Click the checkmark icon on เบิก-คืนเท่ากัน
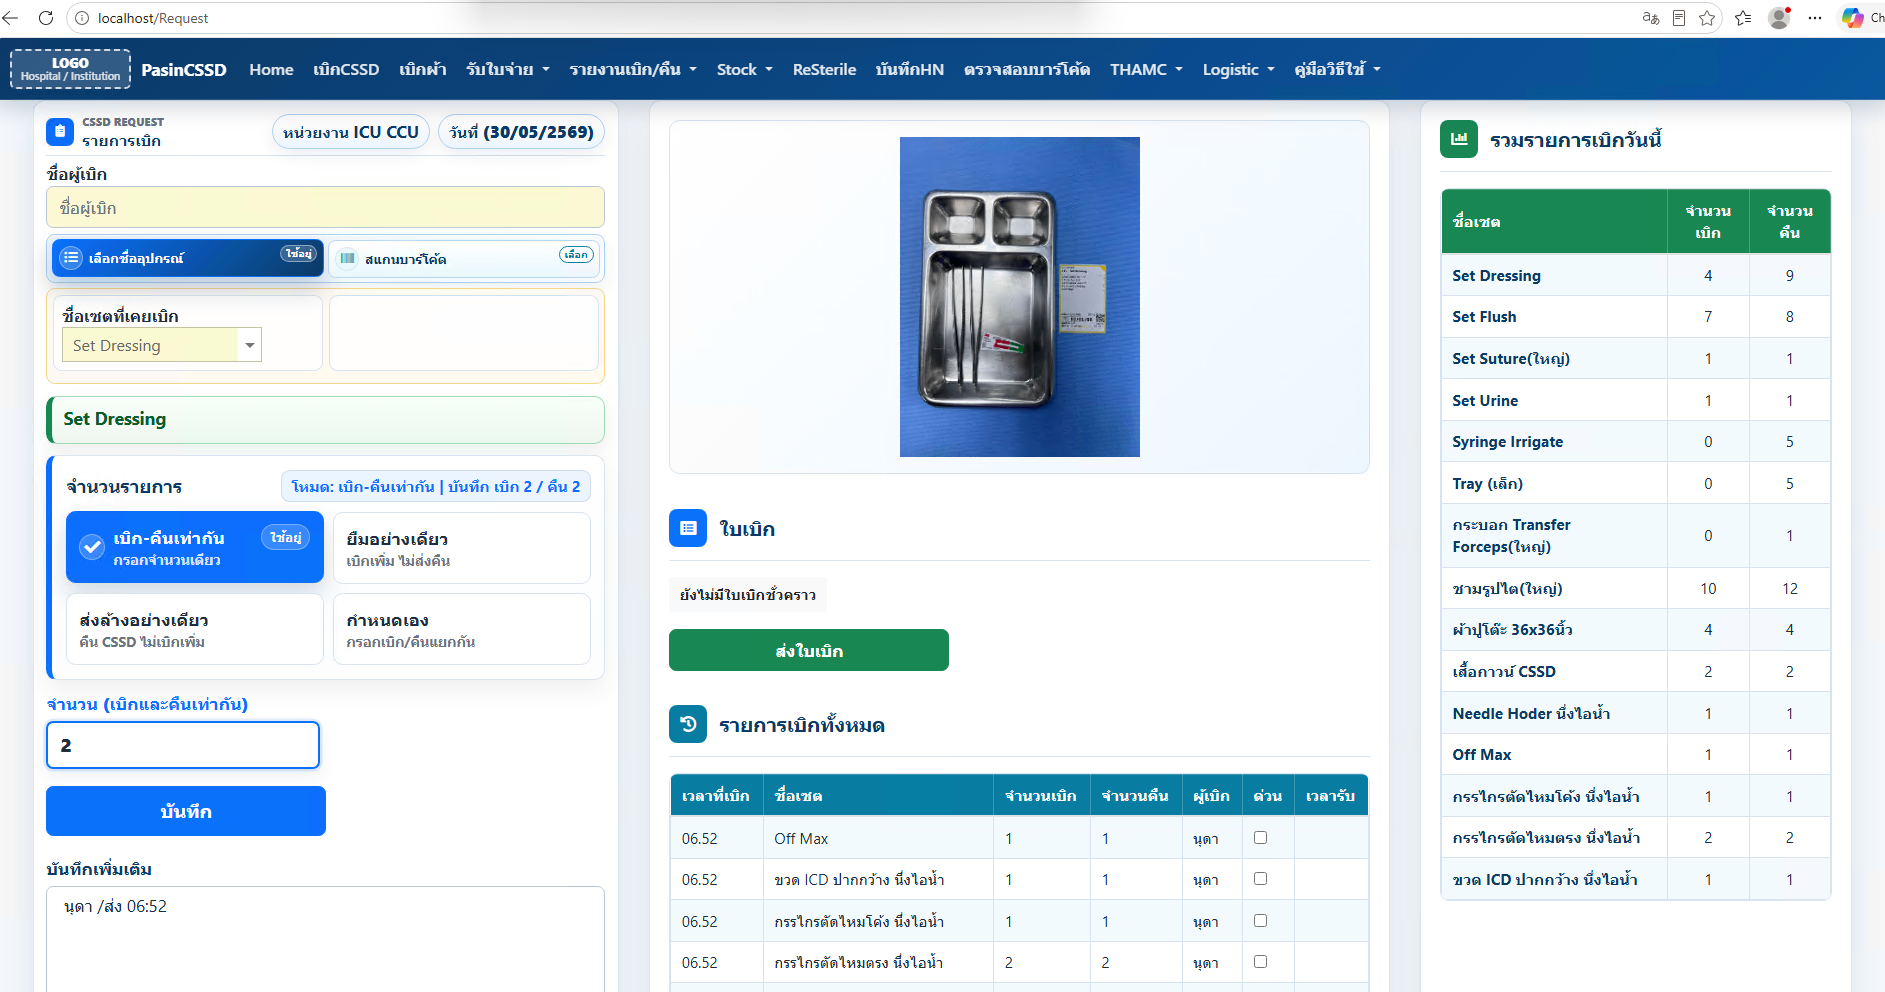The width and height of the screenshot is (1885, 992). 92,547
